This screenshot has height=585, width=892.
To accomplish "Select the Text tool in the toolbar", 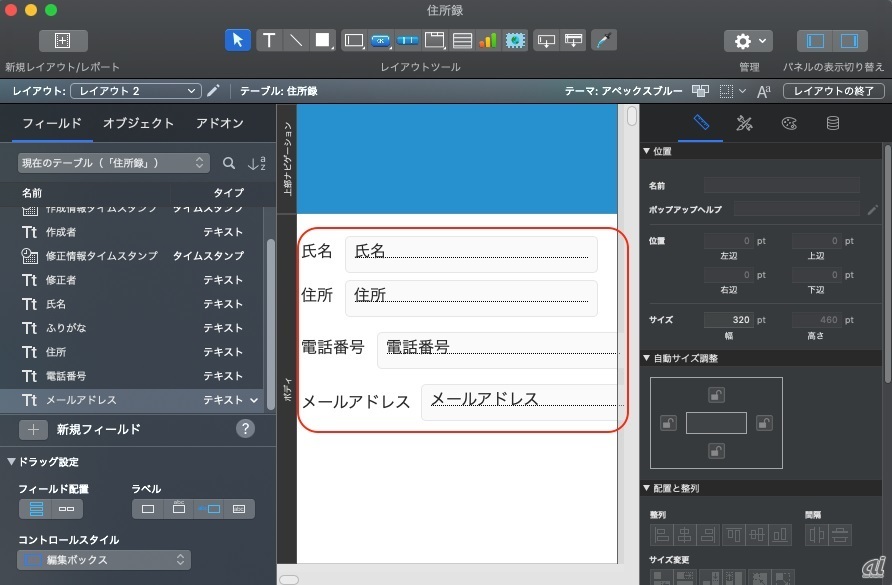I will [x=269, y=41].
